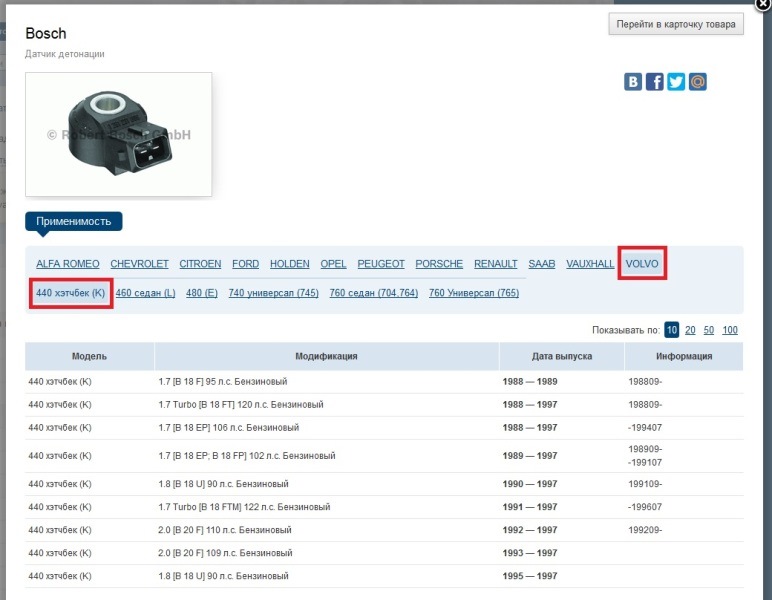Click row '2.0 [B 20 F] 110 л.с. Бензиновый'
This screenshot has height=600, width=772.
[x=384, y=530]
